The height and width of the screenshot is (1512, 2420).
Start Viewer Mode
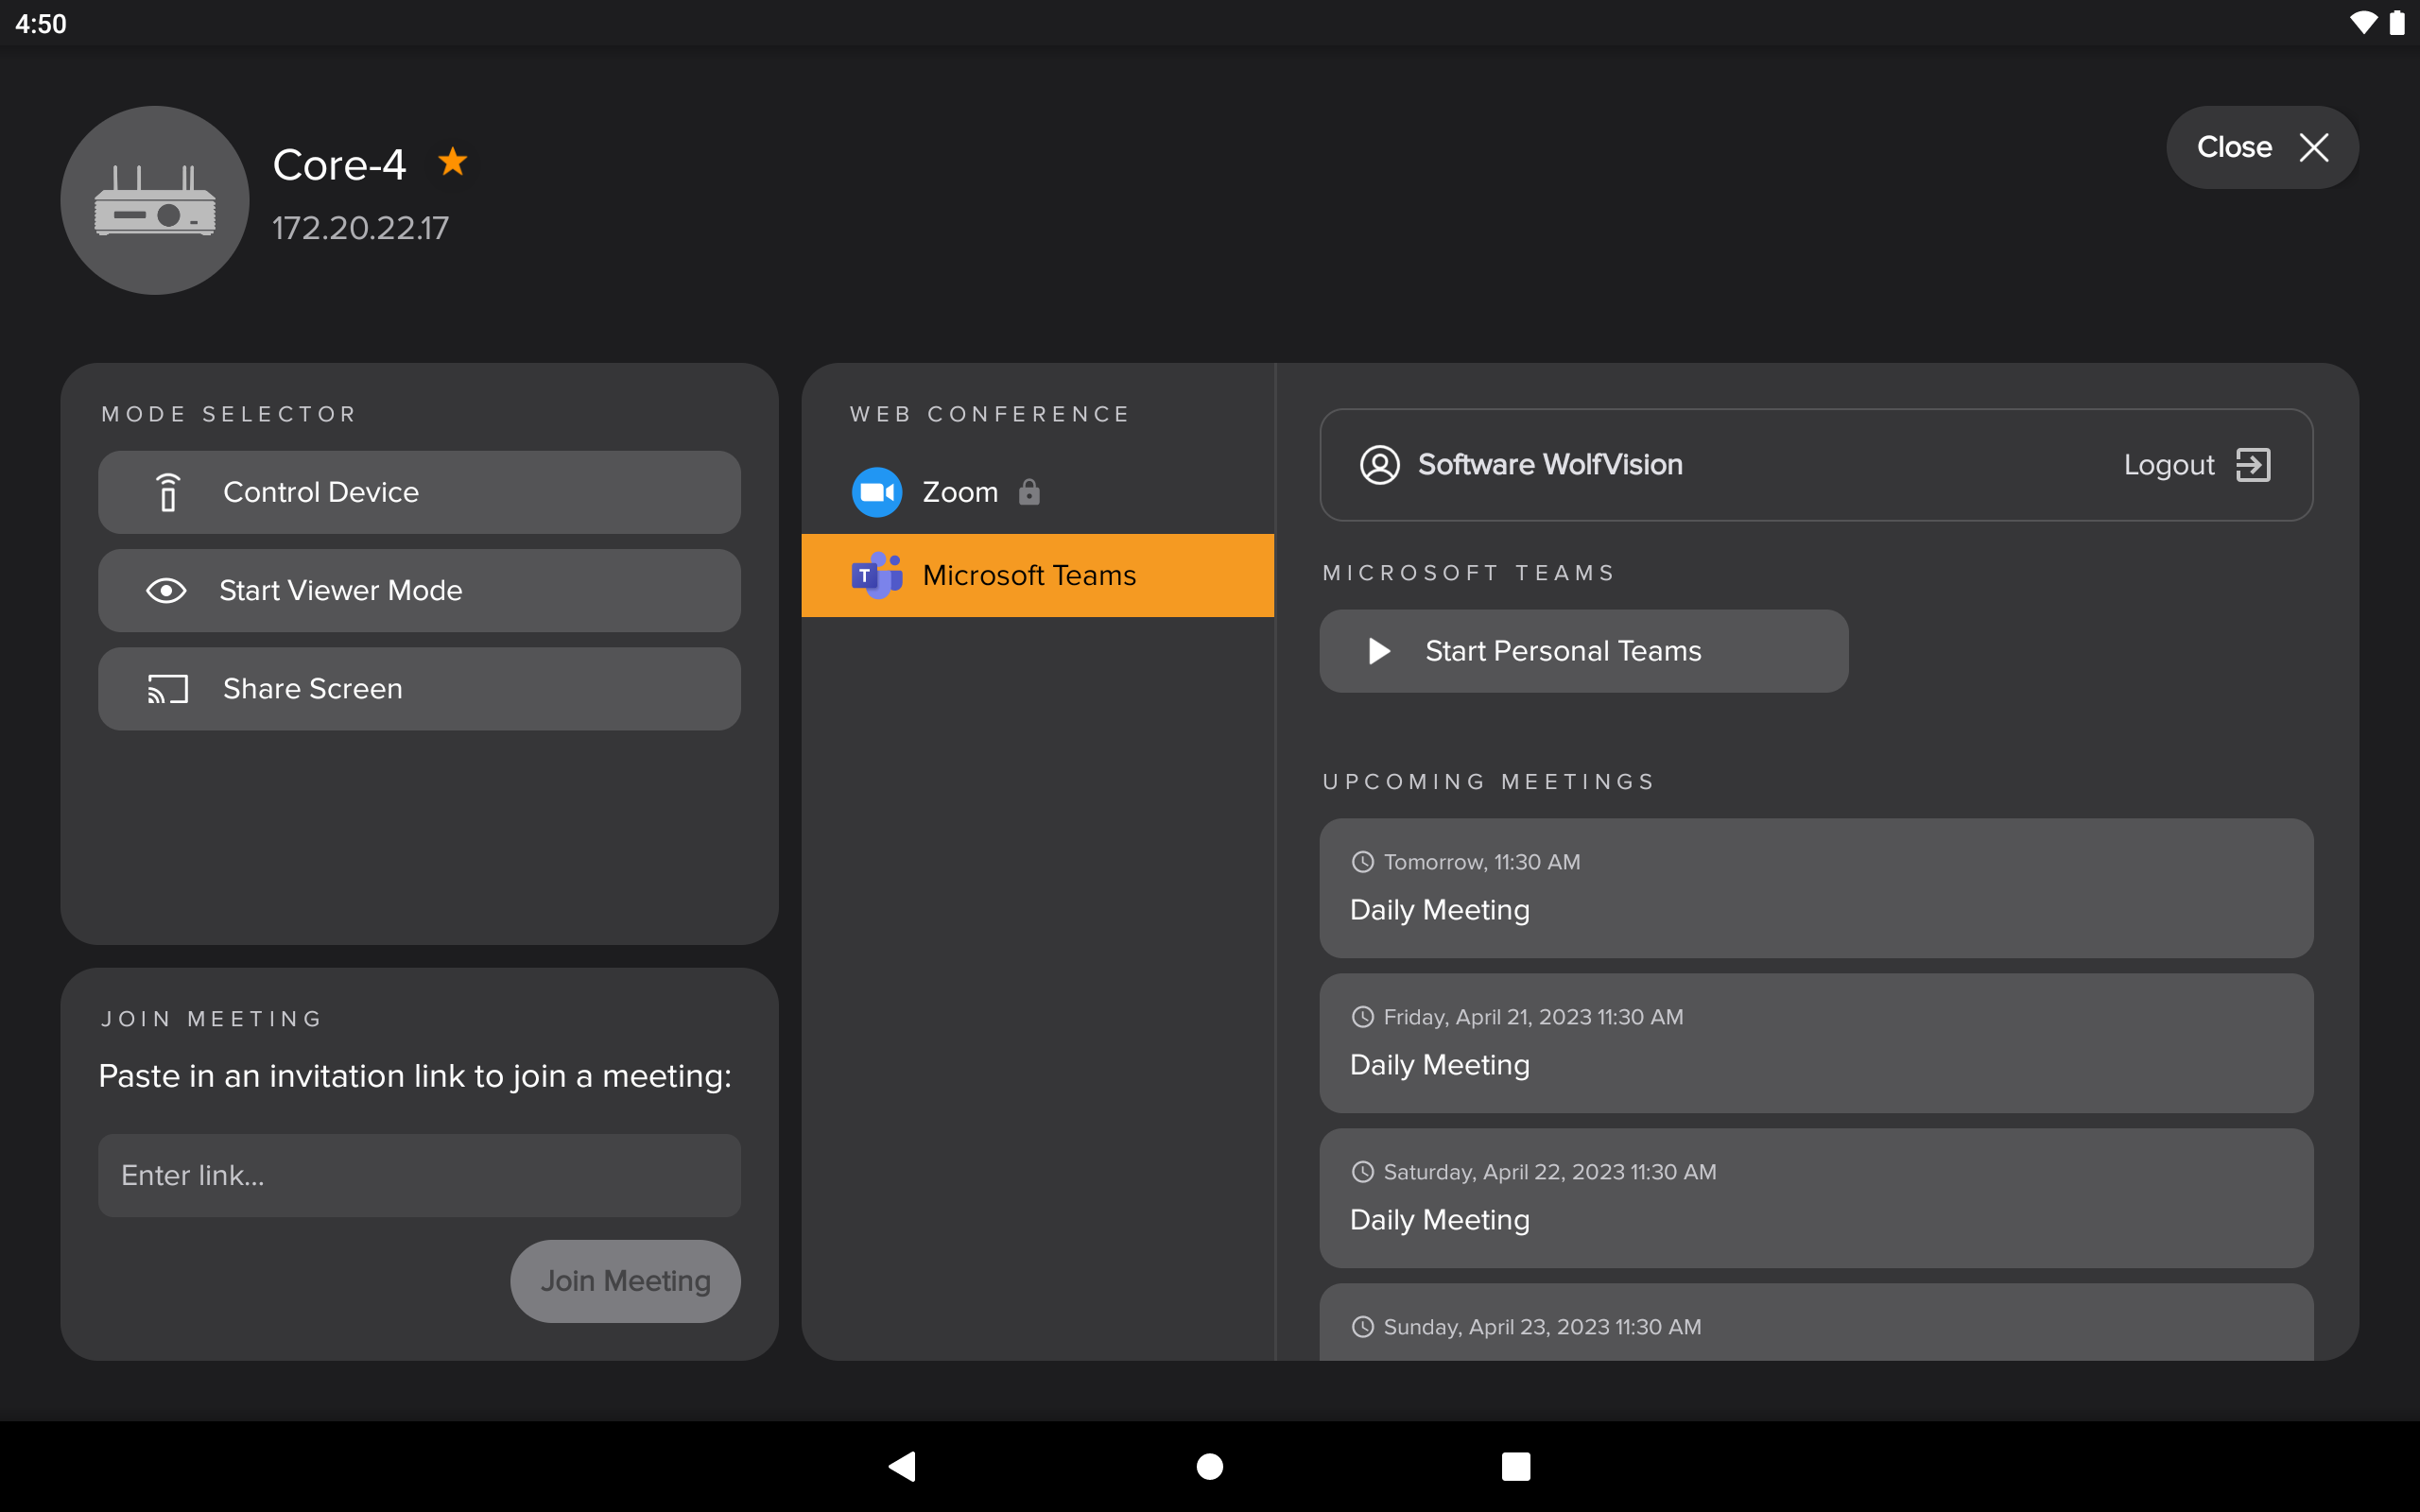pos(419,590)
